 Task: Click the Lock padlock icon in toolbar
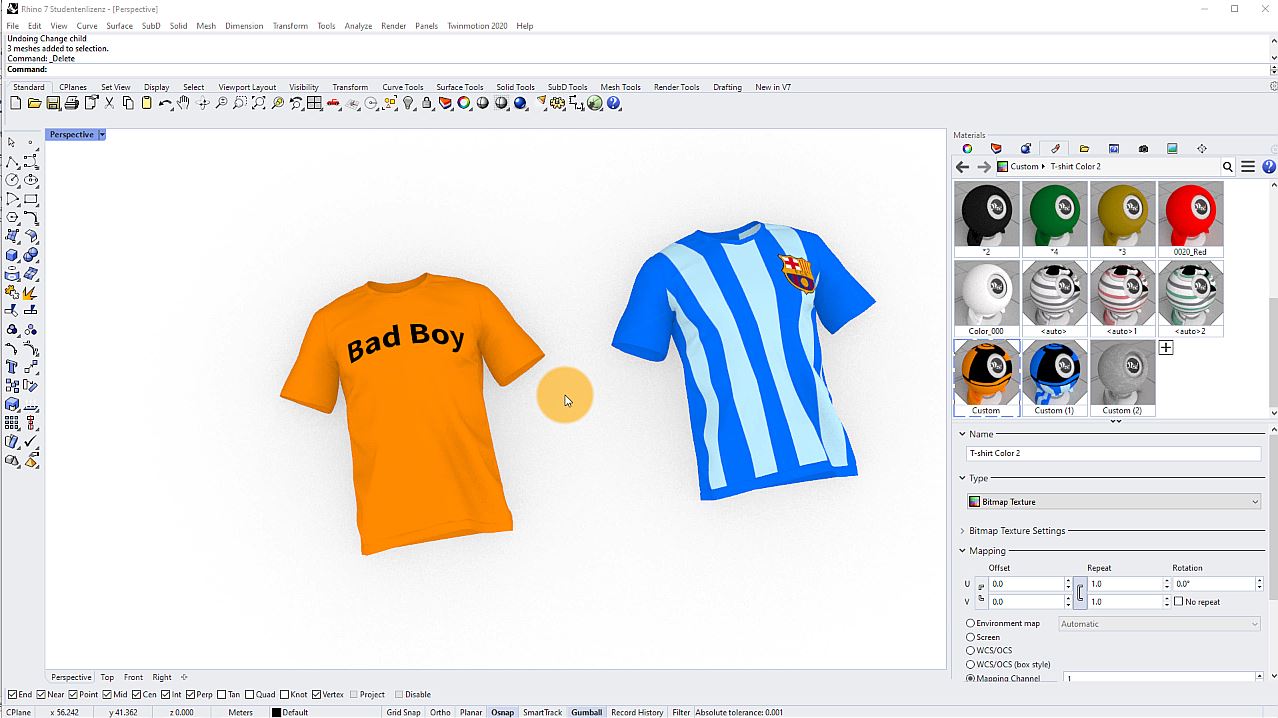427,103
